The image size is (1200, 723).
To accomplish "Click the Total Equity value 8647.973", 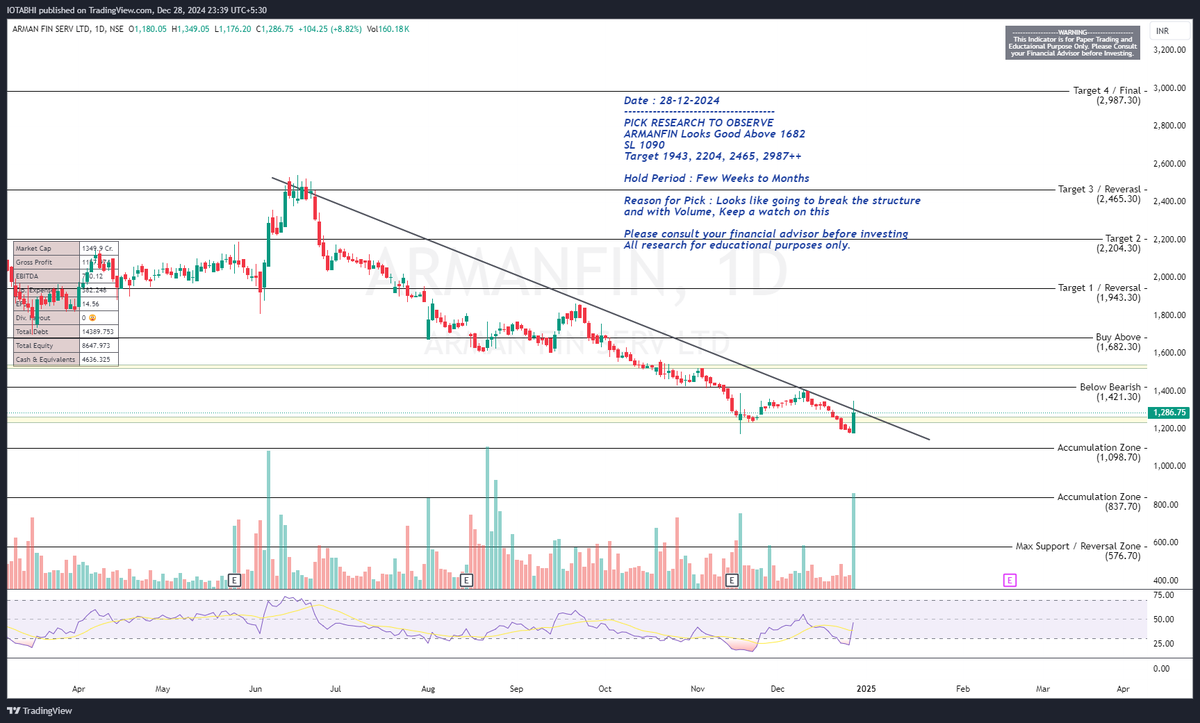I will [97, 344].
